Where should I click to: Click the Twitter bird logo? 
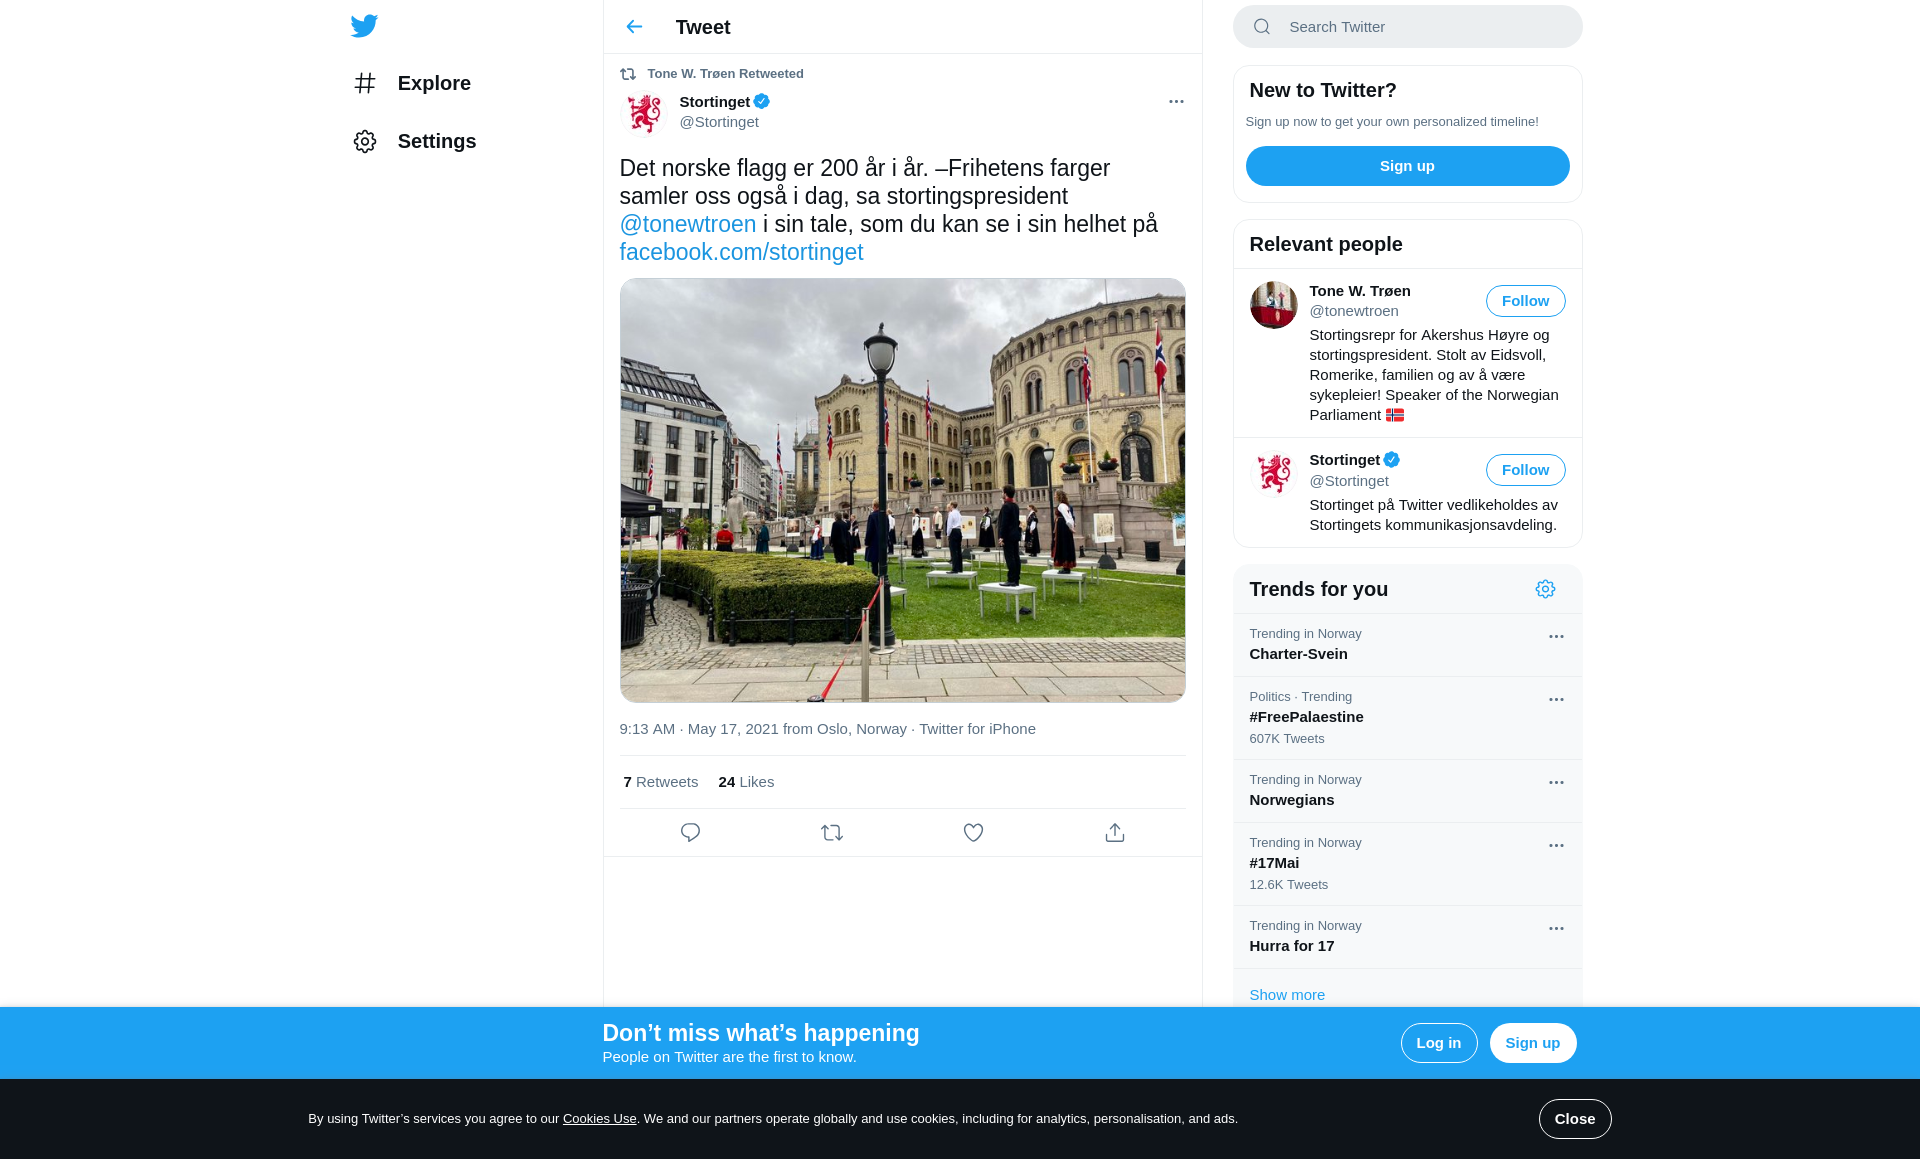click(364, 26)
